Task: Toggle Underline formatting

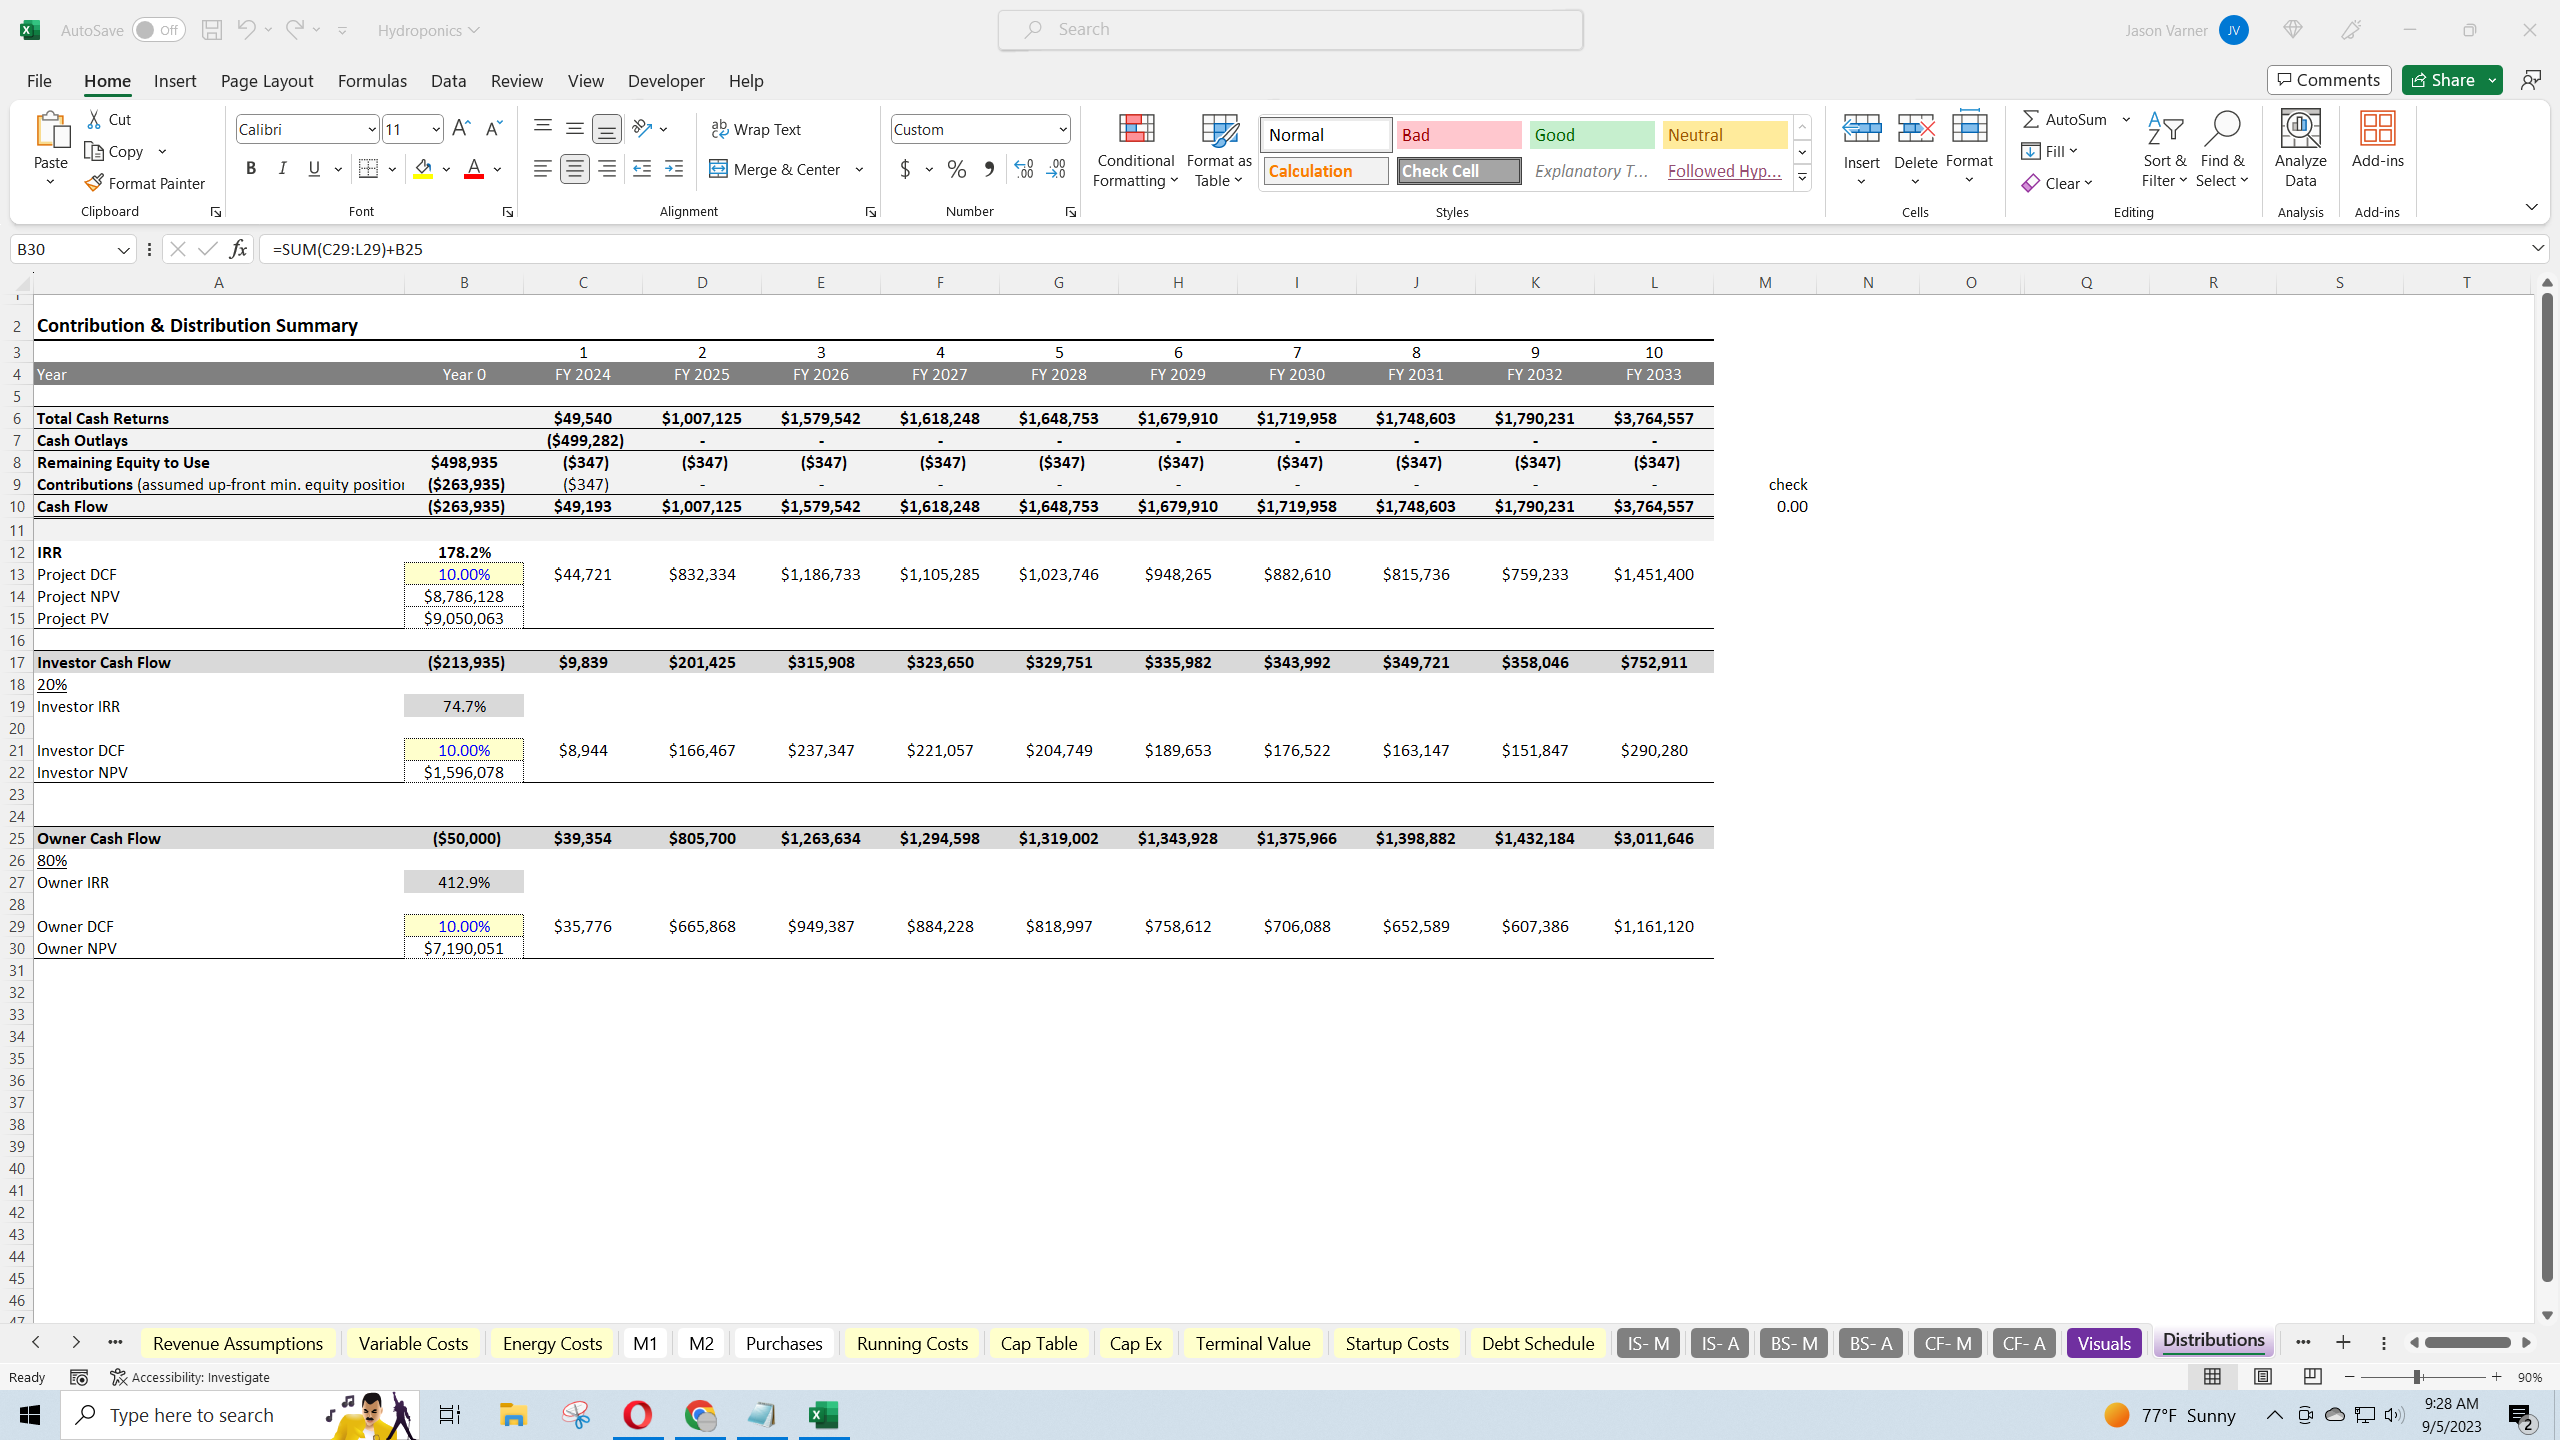Action: (314, 169)
